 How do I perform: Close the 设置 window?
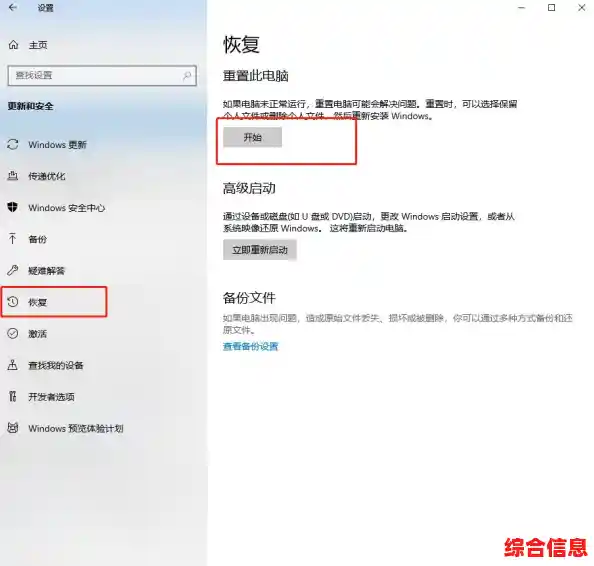click(581, 8)
